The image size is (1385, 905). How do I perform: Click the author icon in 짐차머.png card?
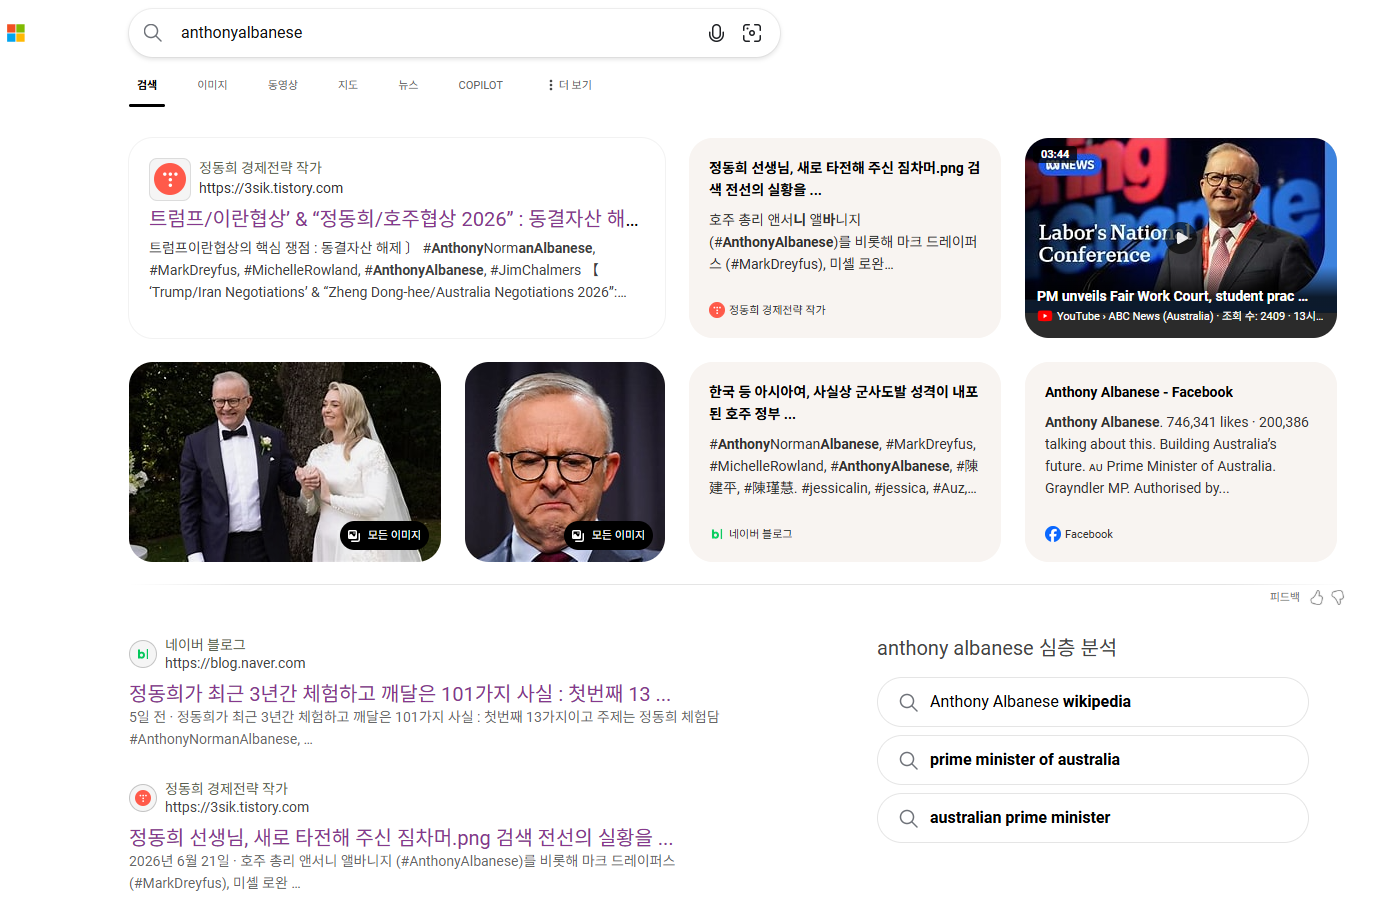click(x=716, y=310)
